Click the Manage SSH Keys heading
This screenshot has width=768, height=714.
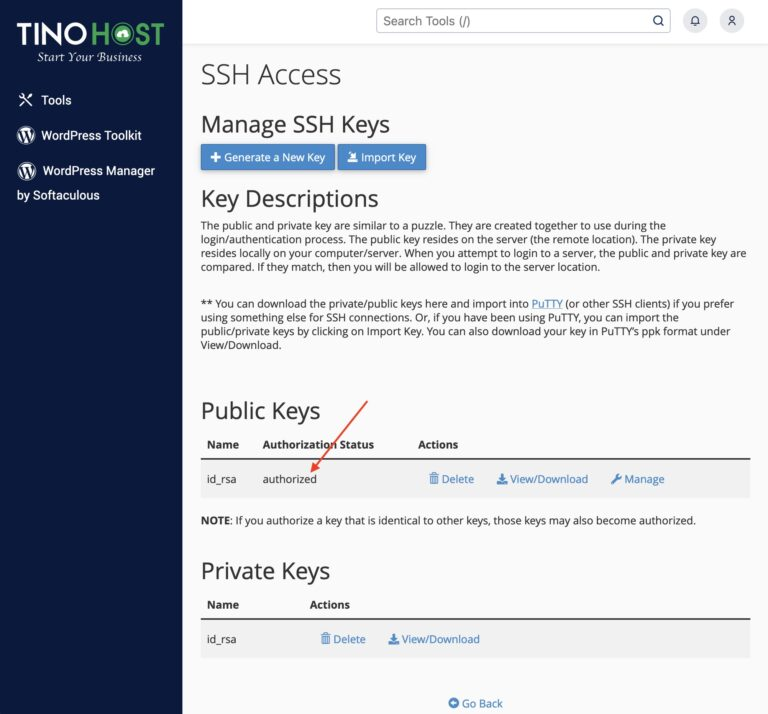coord(295,124)
